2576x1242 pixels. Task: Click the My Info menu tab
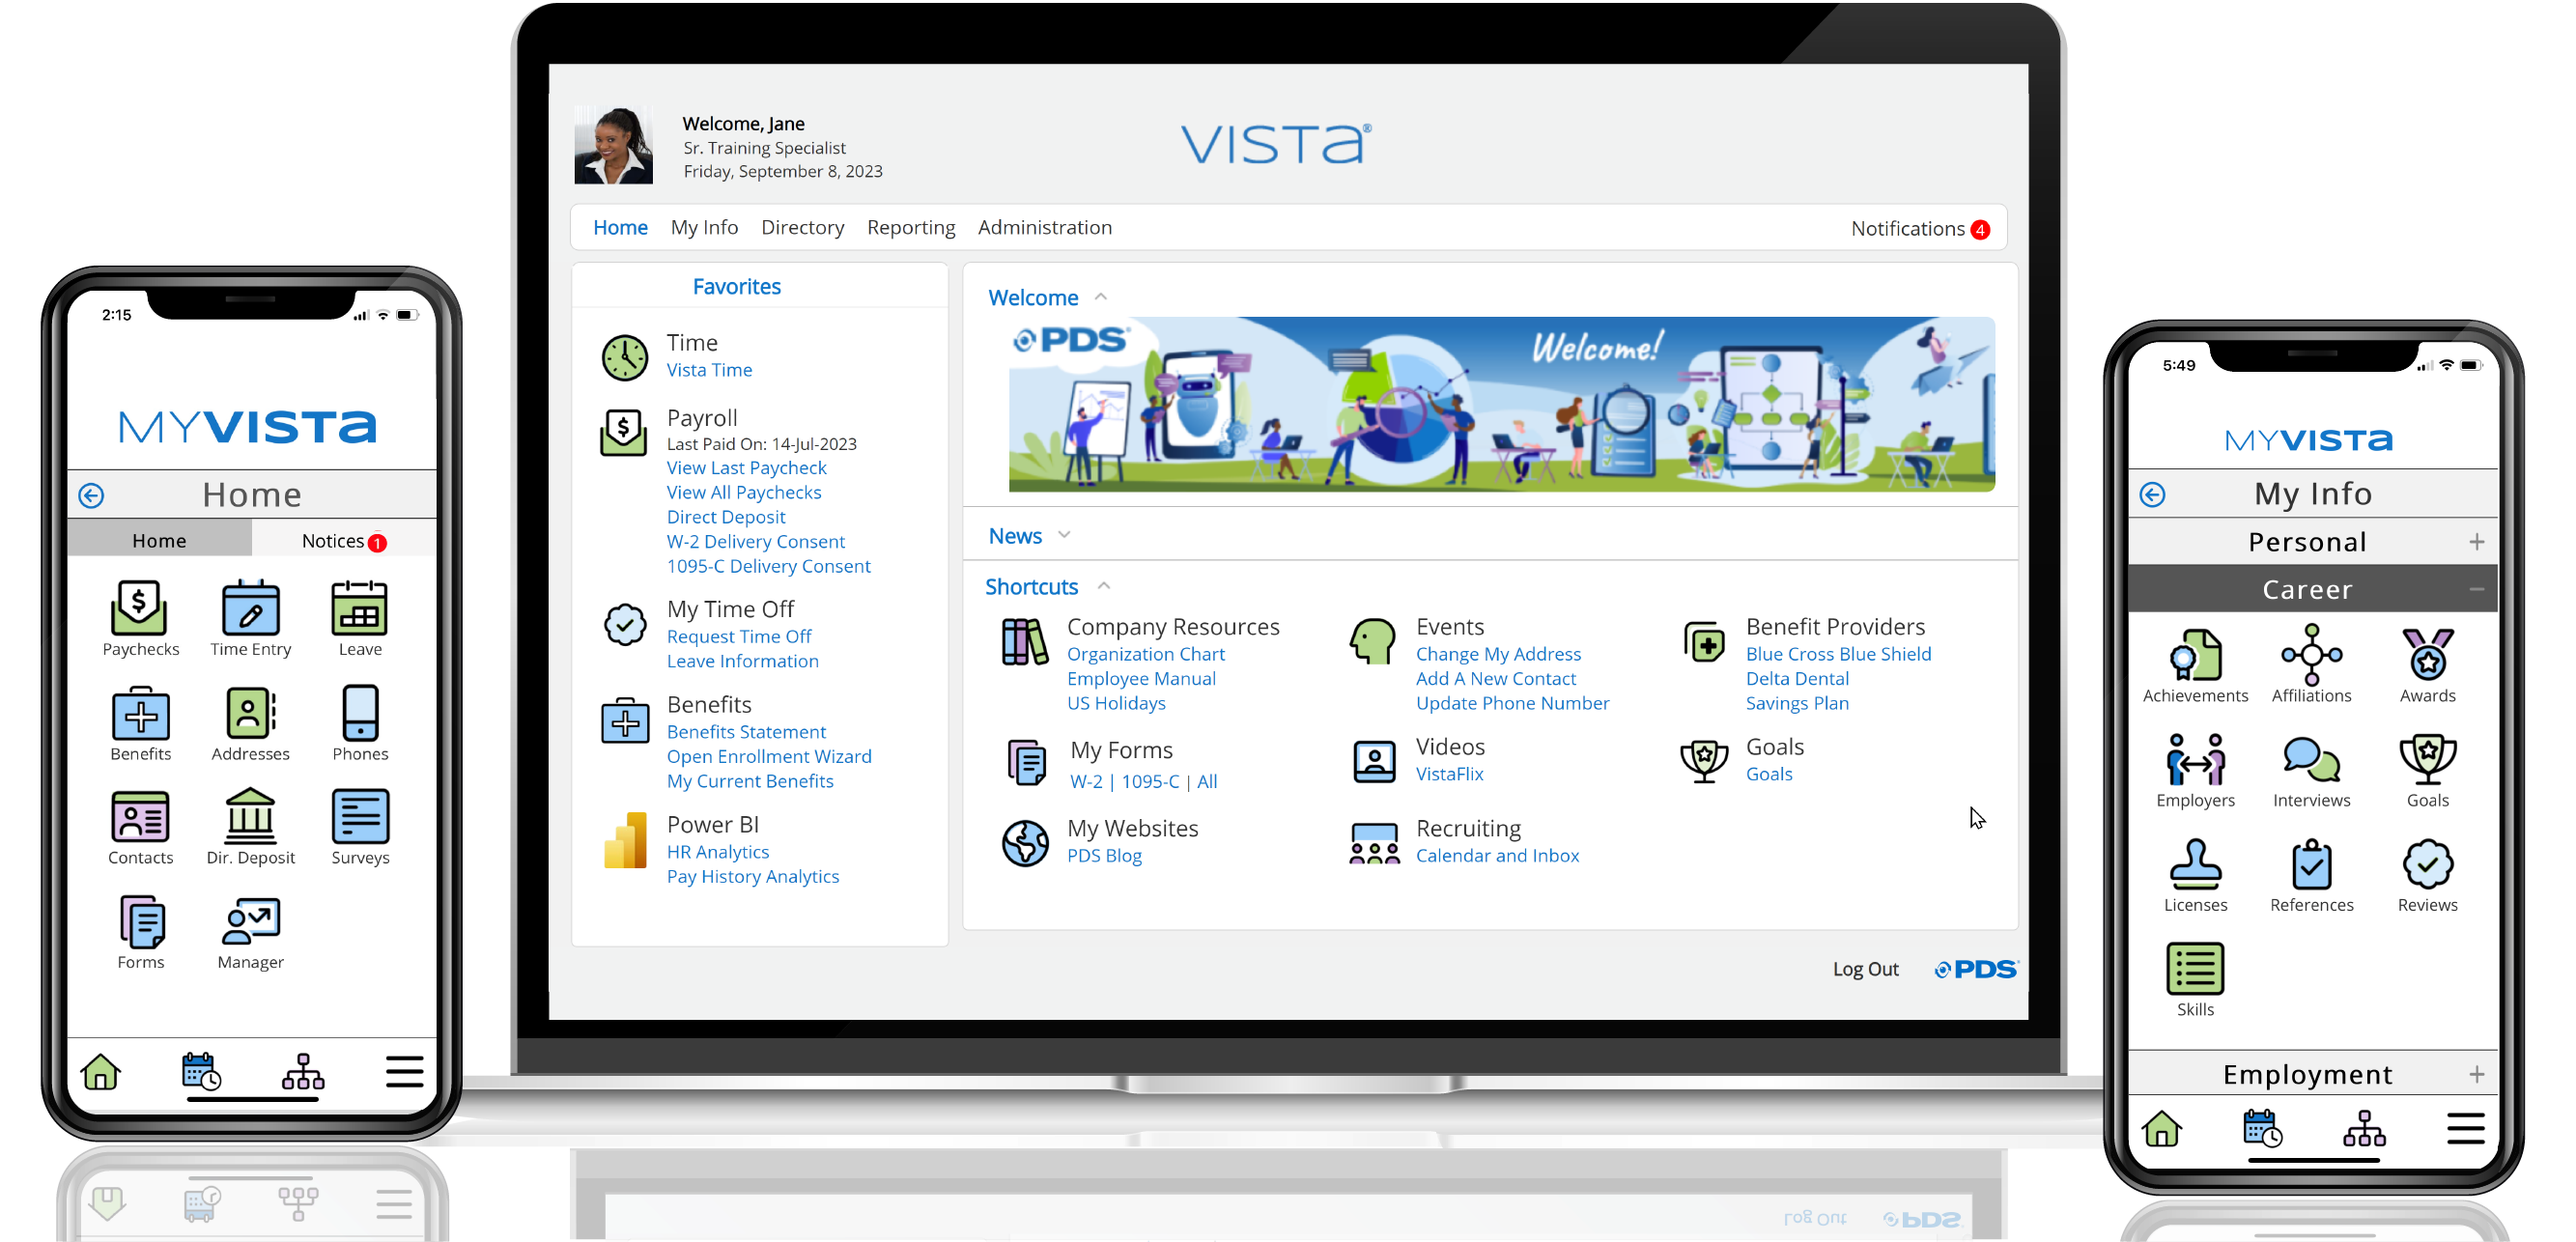(703, 227)
